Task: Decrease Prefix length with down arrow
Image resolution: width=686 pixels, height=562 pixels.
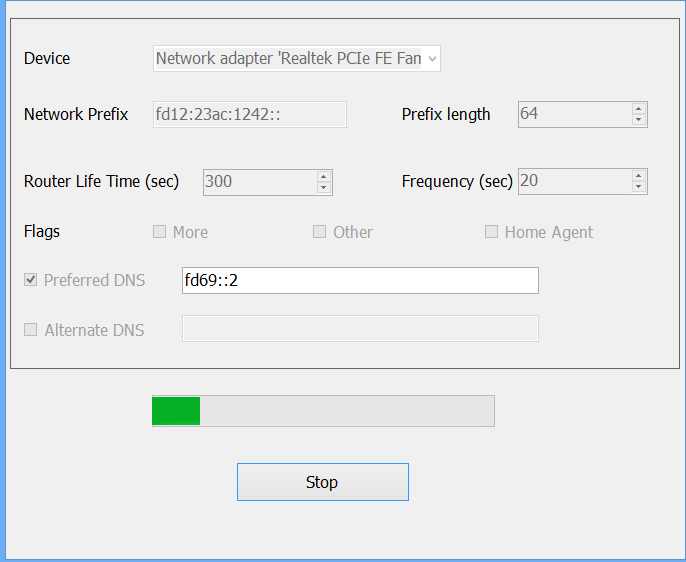Action: (639, 120)
